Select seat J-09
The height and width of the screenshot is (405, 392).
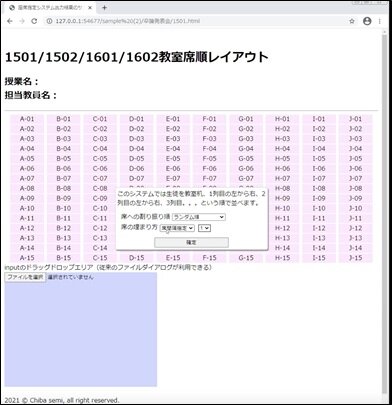click(x=355, y=198)
